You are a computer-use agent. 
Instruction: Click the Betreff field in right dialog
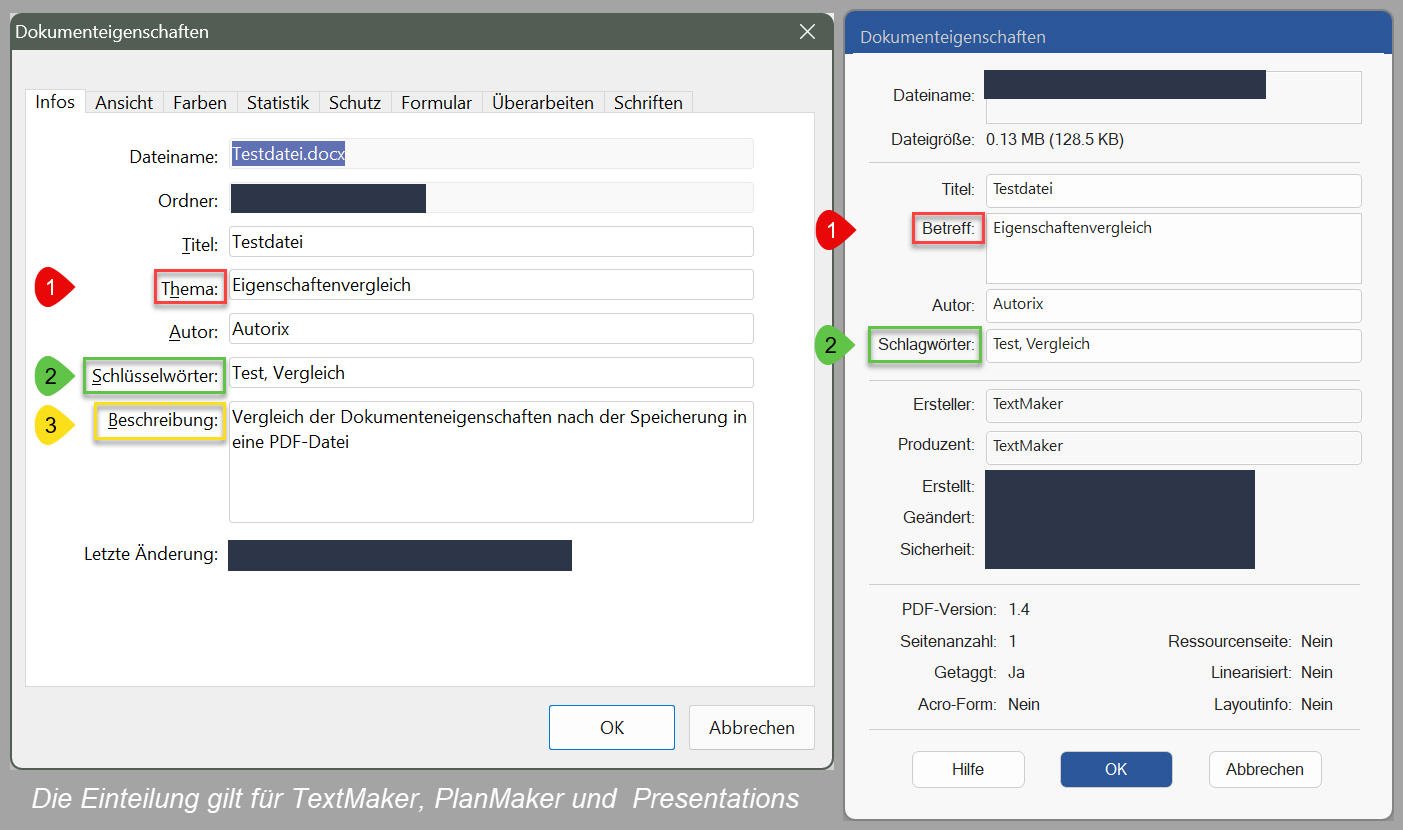pos(1174,248)
